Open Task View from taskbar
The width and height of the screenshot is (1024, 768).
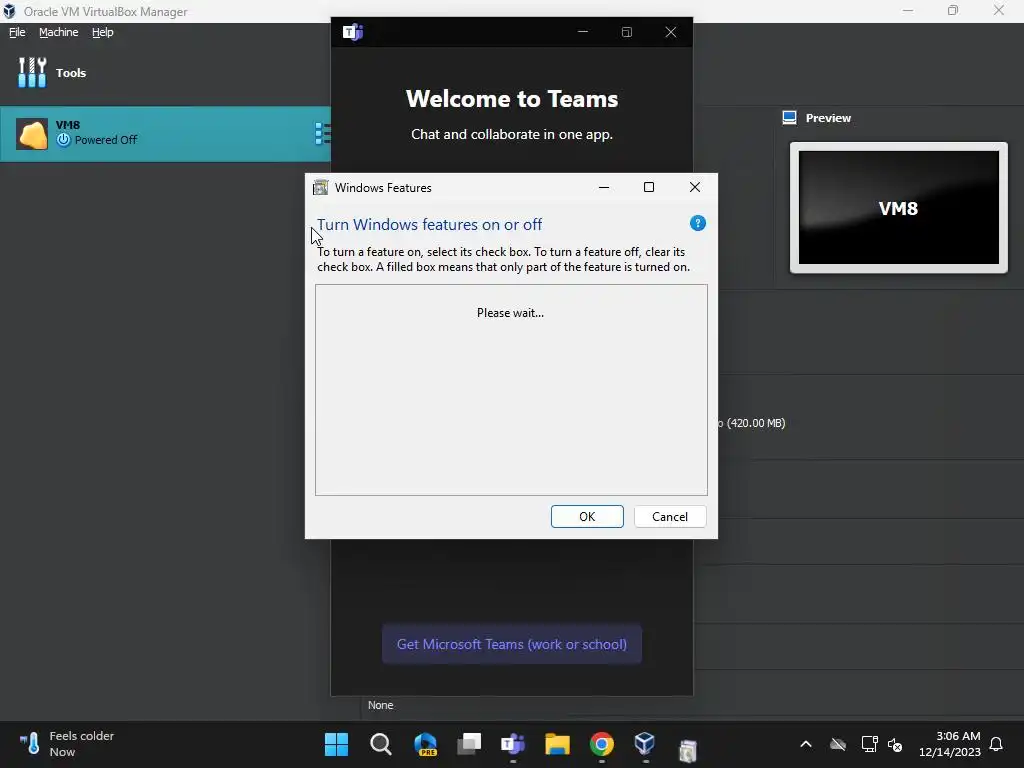tap(469, 744)
